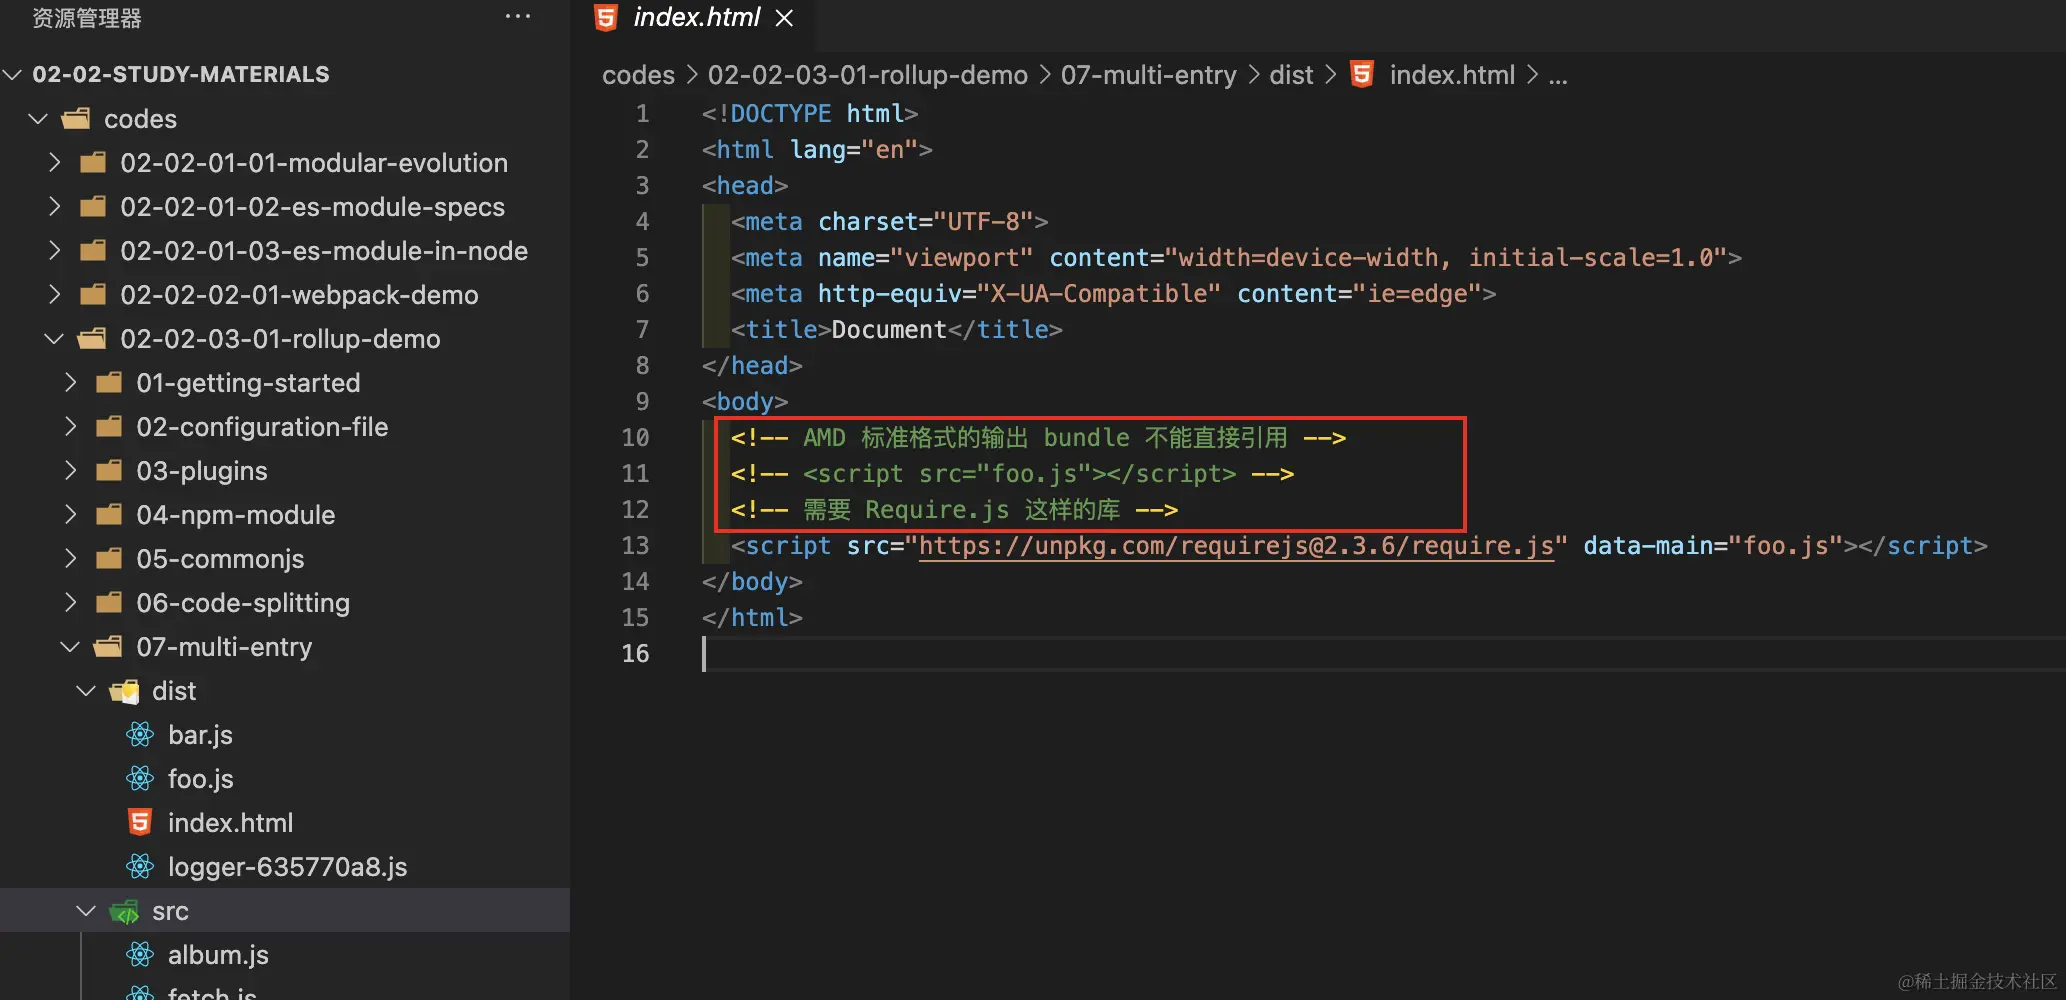Click the HTML5 icon in the breadcrumb

[1362, 75]
